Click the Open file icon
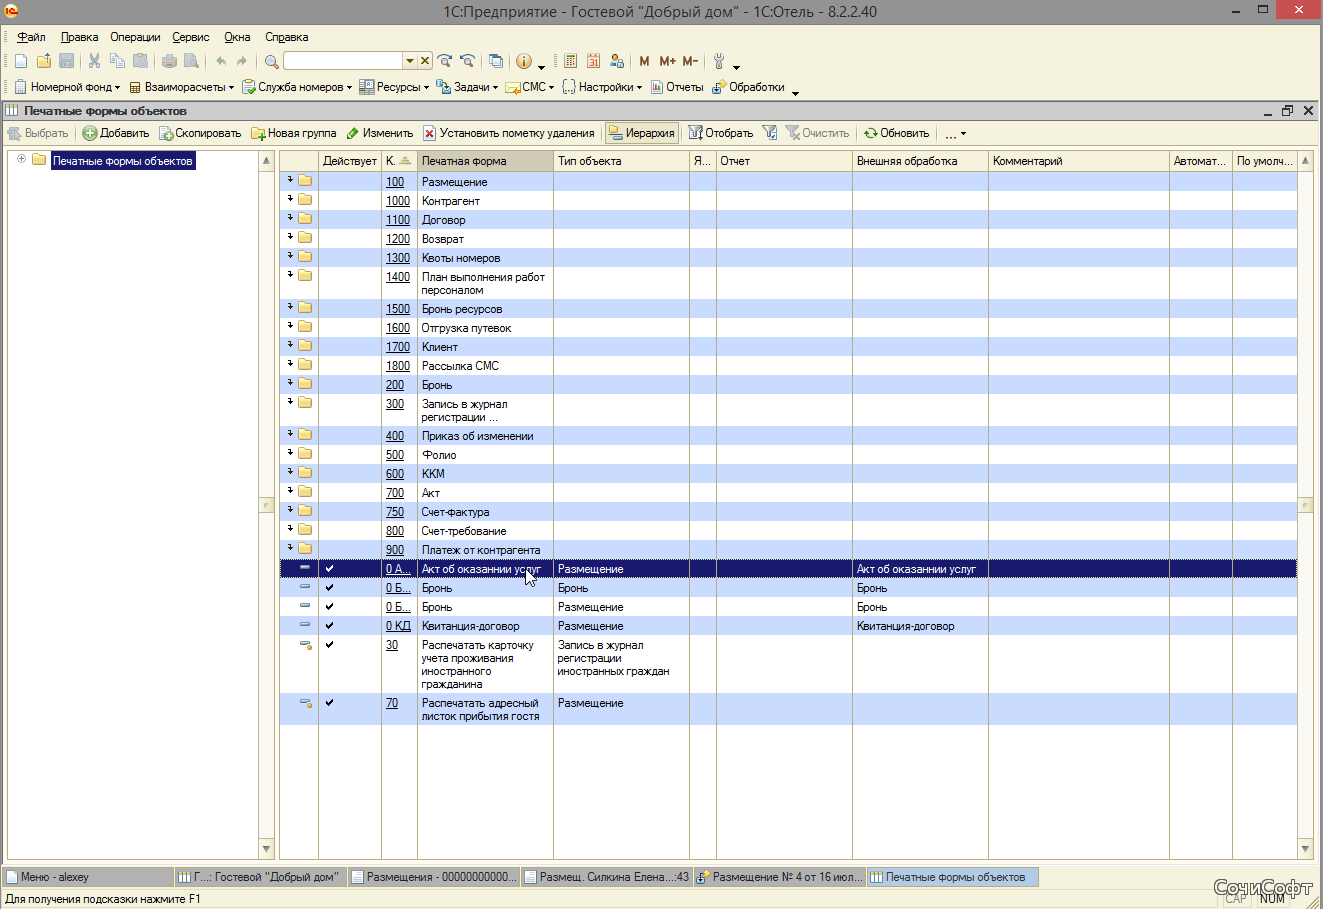The image size is (1323, 909). [x=44, y=61]
